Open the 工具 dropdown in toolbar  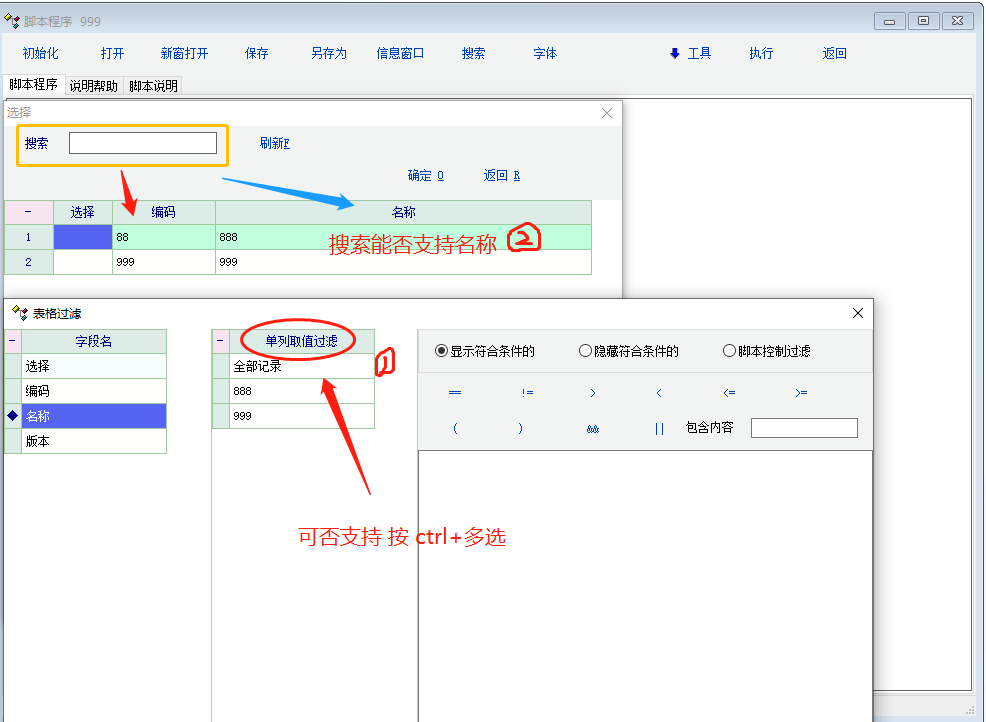(691, 54)
